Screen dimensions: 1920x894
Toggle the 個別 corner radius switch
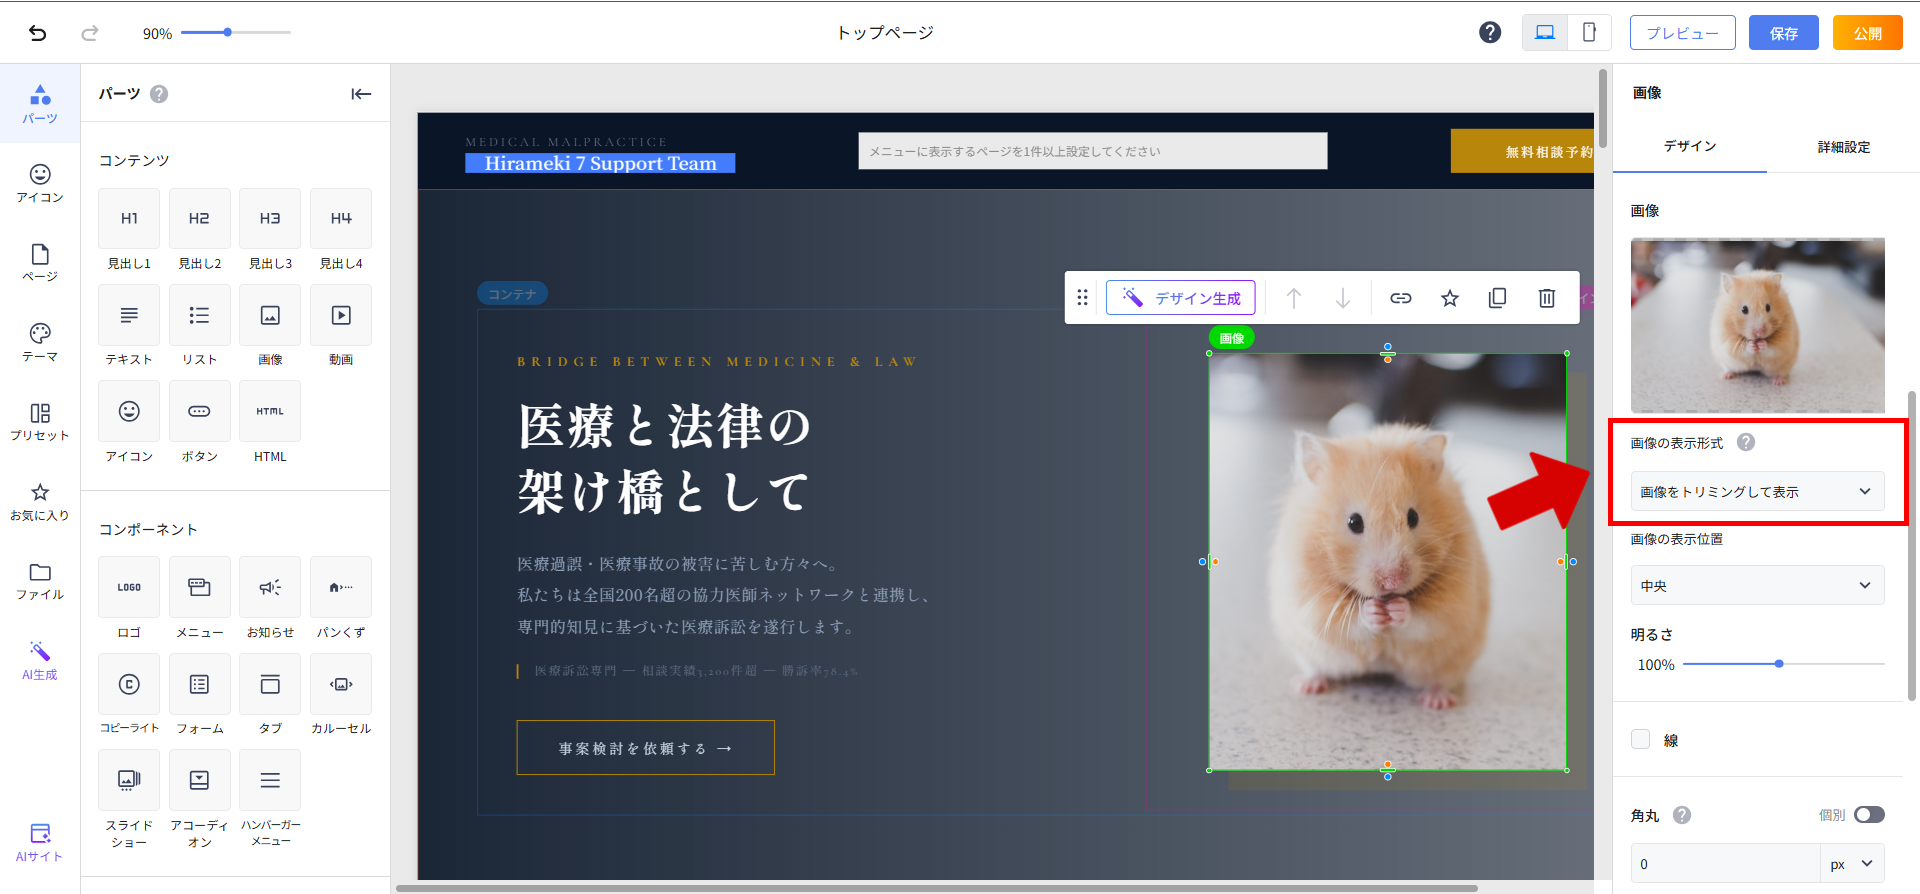[x=1868, y=815]
